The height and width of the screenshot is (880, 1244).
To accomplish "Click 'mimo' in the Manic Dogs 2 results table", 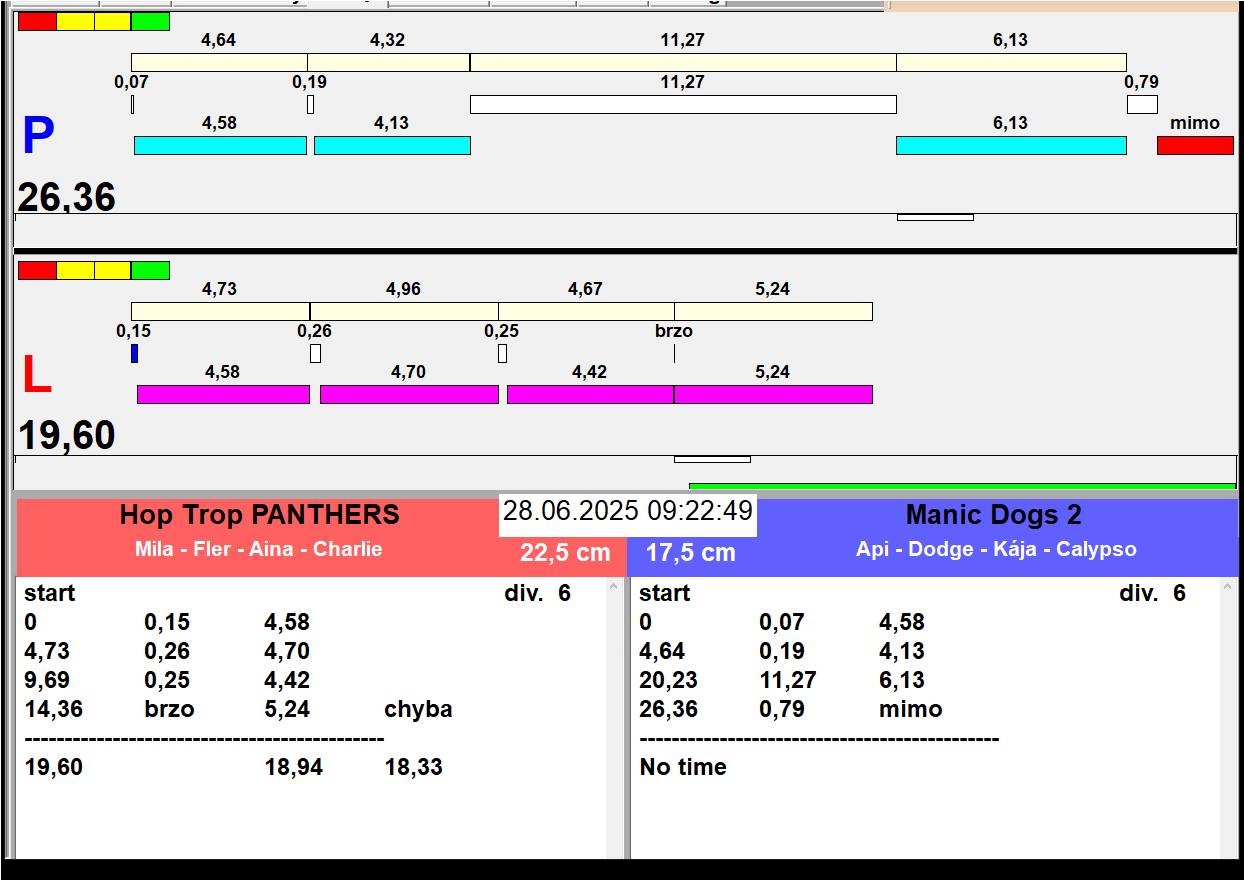I will tap(910, 709).
